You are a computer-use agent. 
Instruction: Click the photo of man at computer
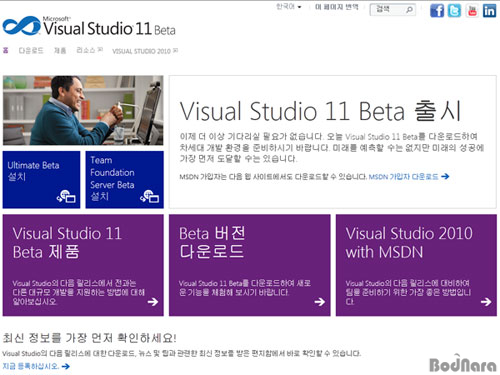tap(83, 110)
